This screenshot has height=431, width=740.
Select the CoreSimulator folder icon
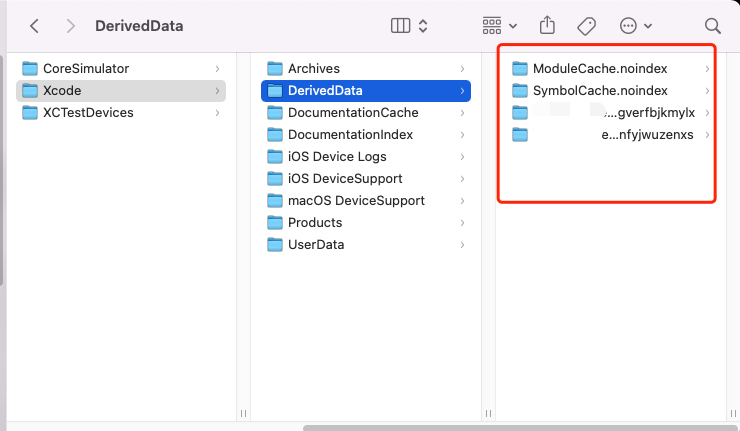click(30, 68)
